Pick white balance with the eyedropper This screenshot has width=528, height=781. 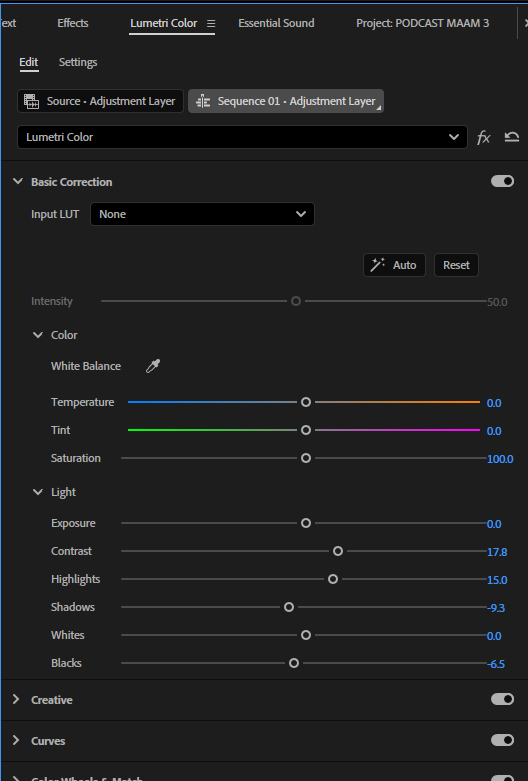(x=152, y=366)
